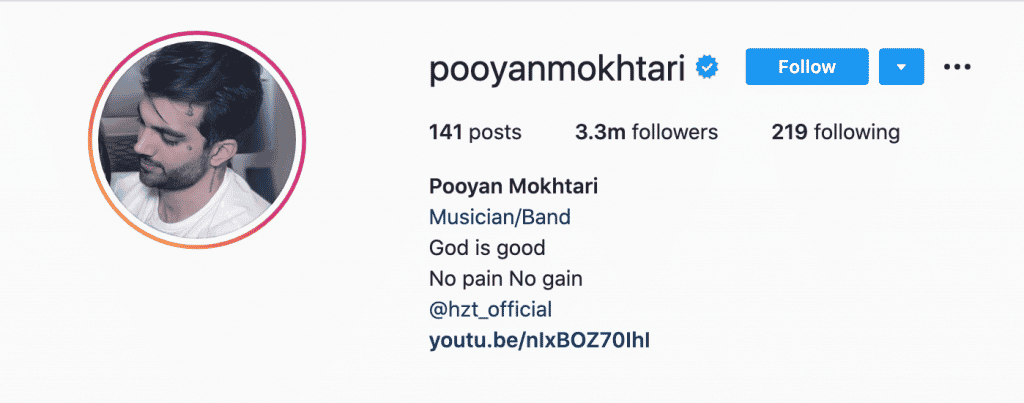Click the Pooyan Mokhtari display name
This screenshot has width=1024, height=403.
(x=506, y=187)
